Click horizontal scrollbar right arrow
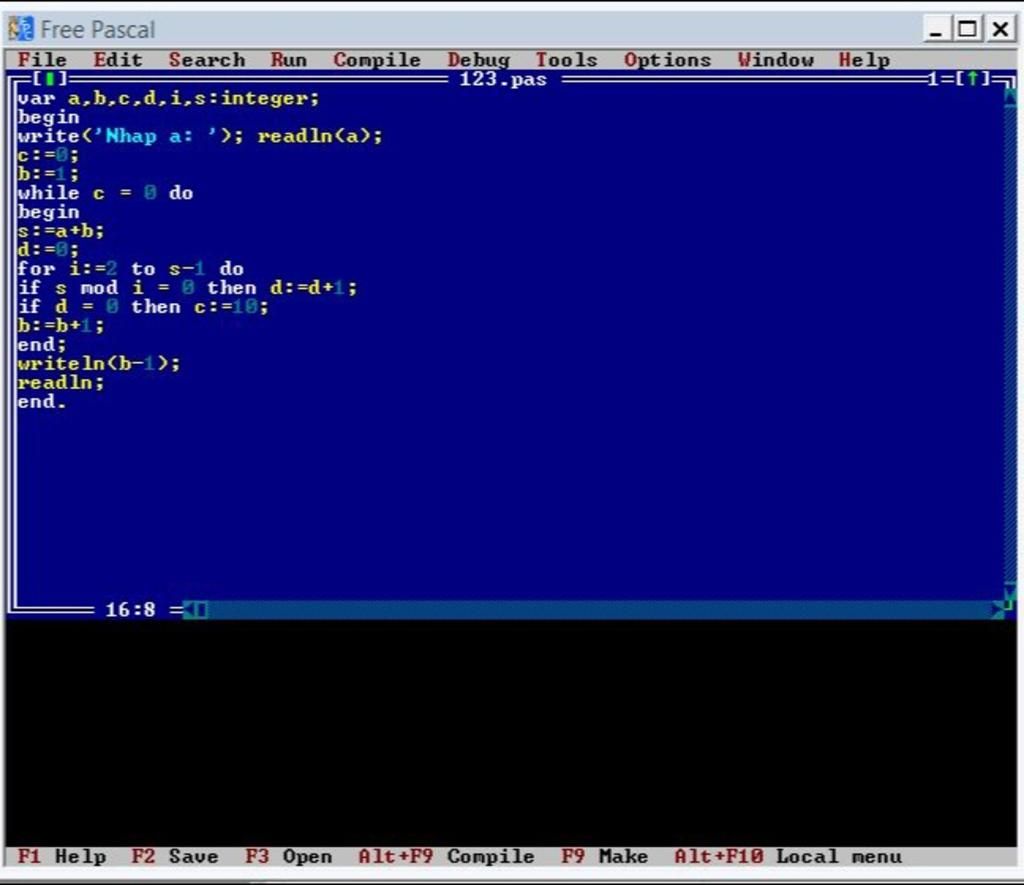This screenshot has width=1024, height=885. (x=997, y=609)
